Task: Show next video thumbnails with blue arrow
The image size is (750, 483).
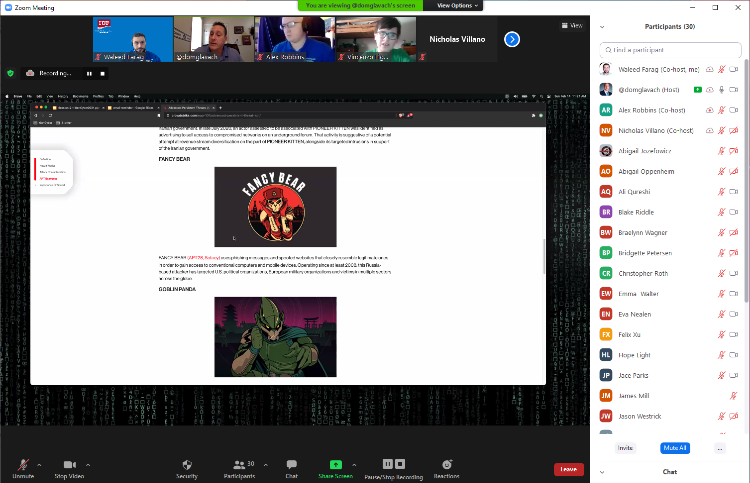Action: (x=512, y=39)
